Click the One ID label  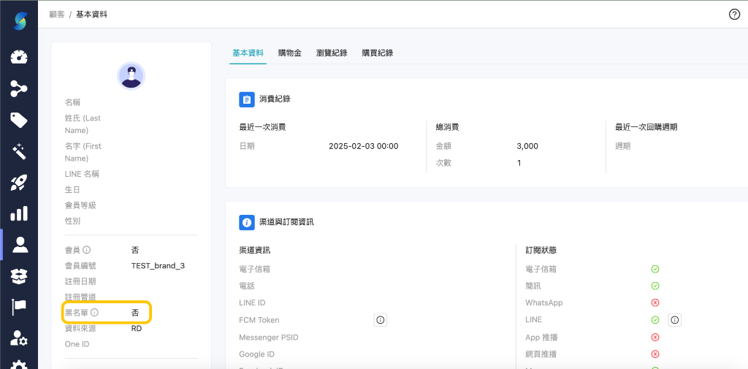(77, 344)
